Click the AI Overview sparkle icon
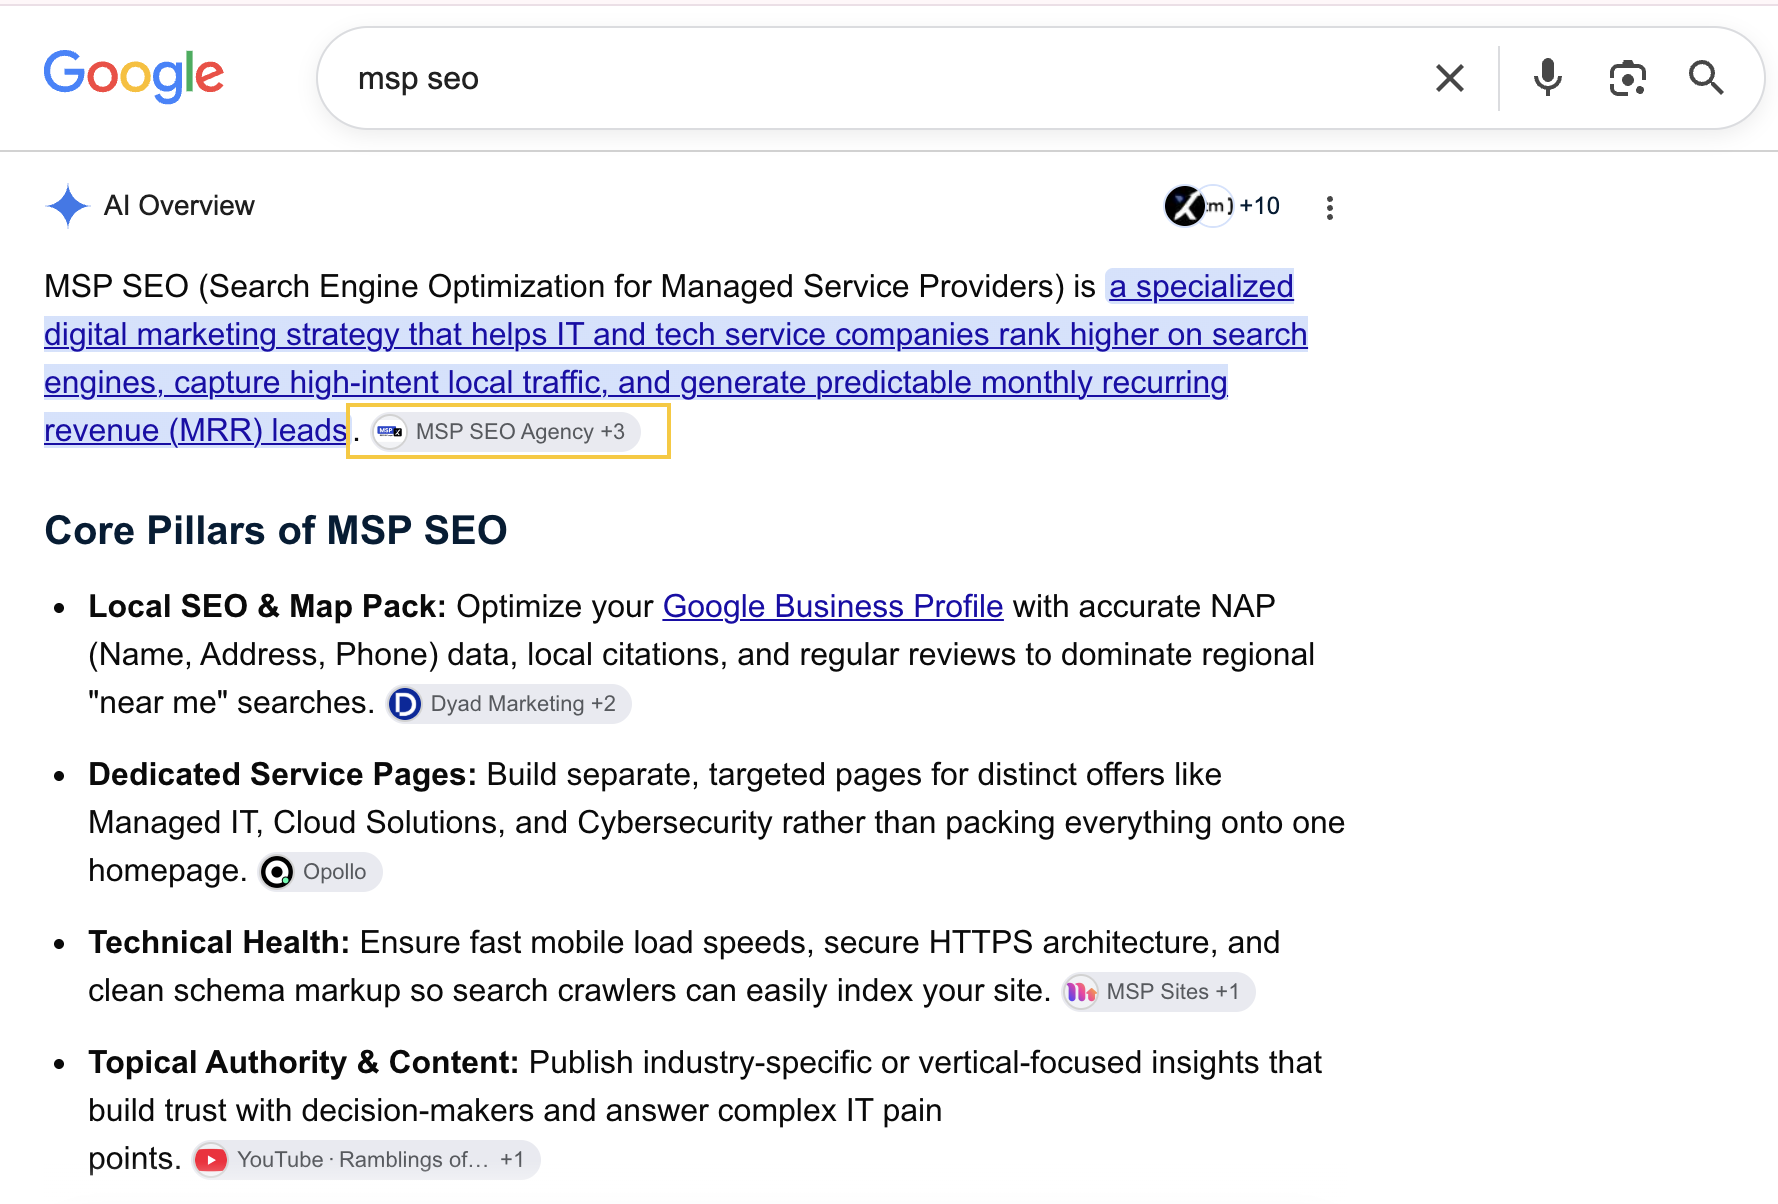1778x1204 pixels. coord(68,206)
